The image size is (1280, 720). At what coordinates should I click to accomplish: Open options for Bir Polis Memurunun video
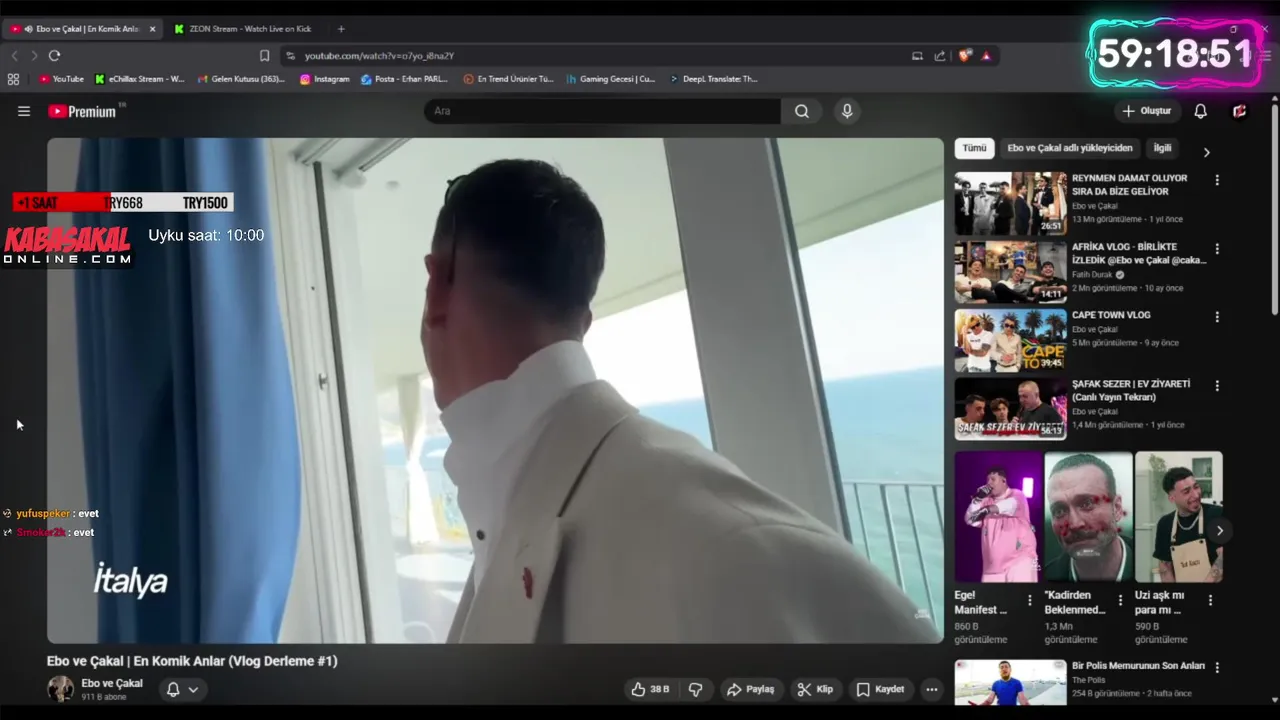(1217, 667)
